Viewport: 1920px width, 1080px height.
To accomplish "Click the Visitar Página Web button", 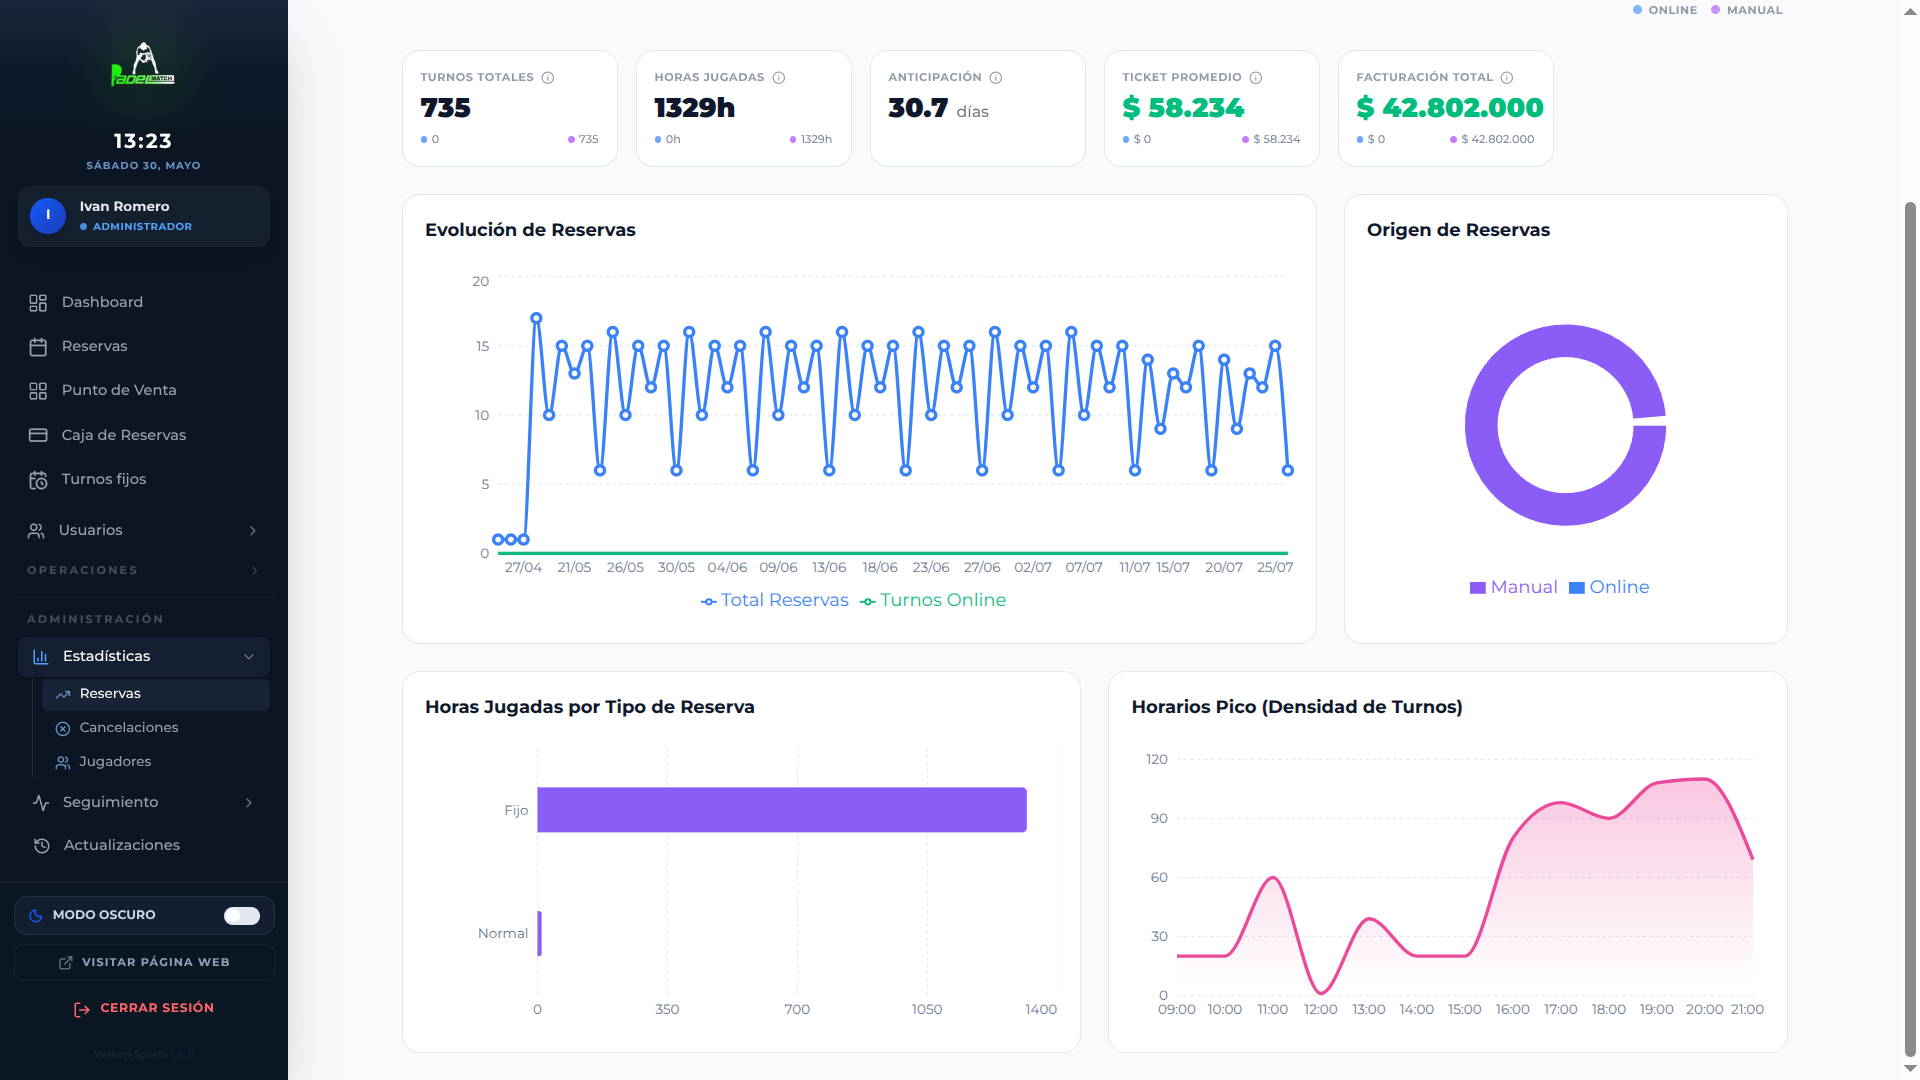I will [x=144, y=963].
